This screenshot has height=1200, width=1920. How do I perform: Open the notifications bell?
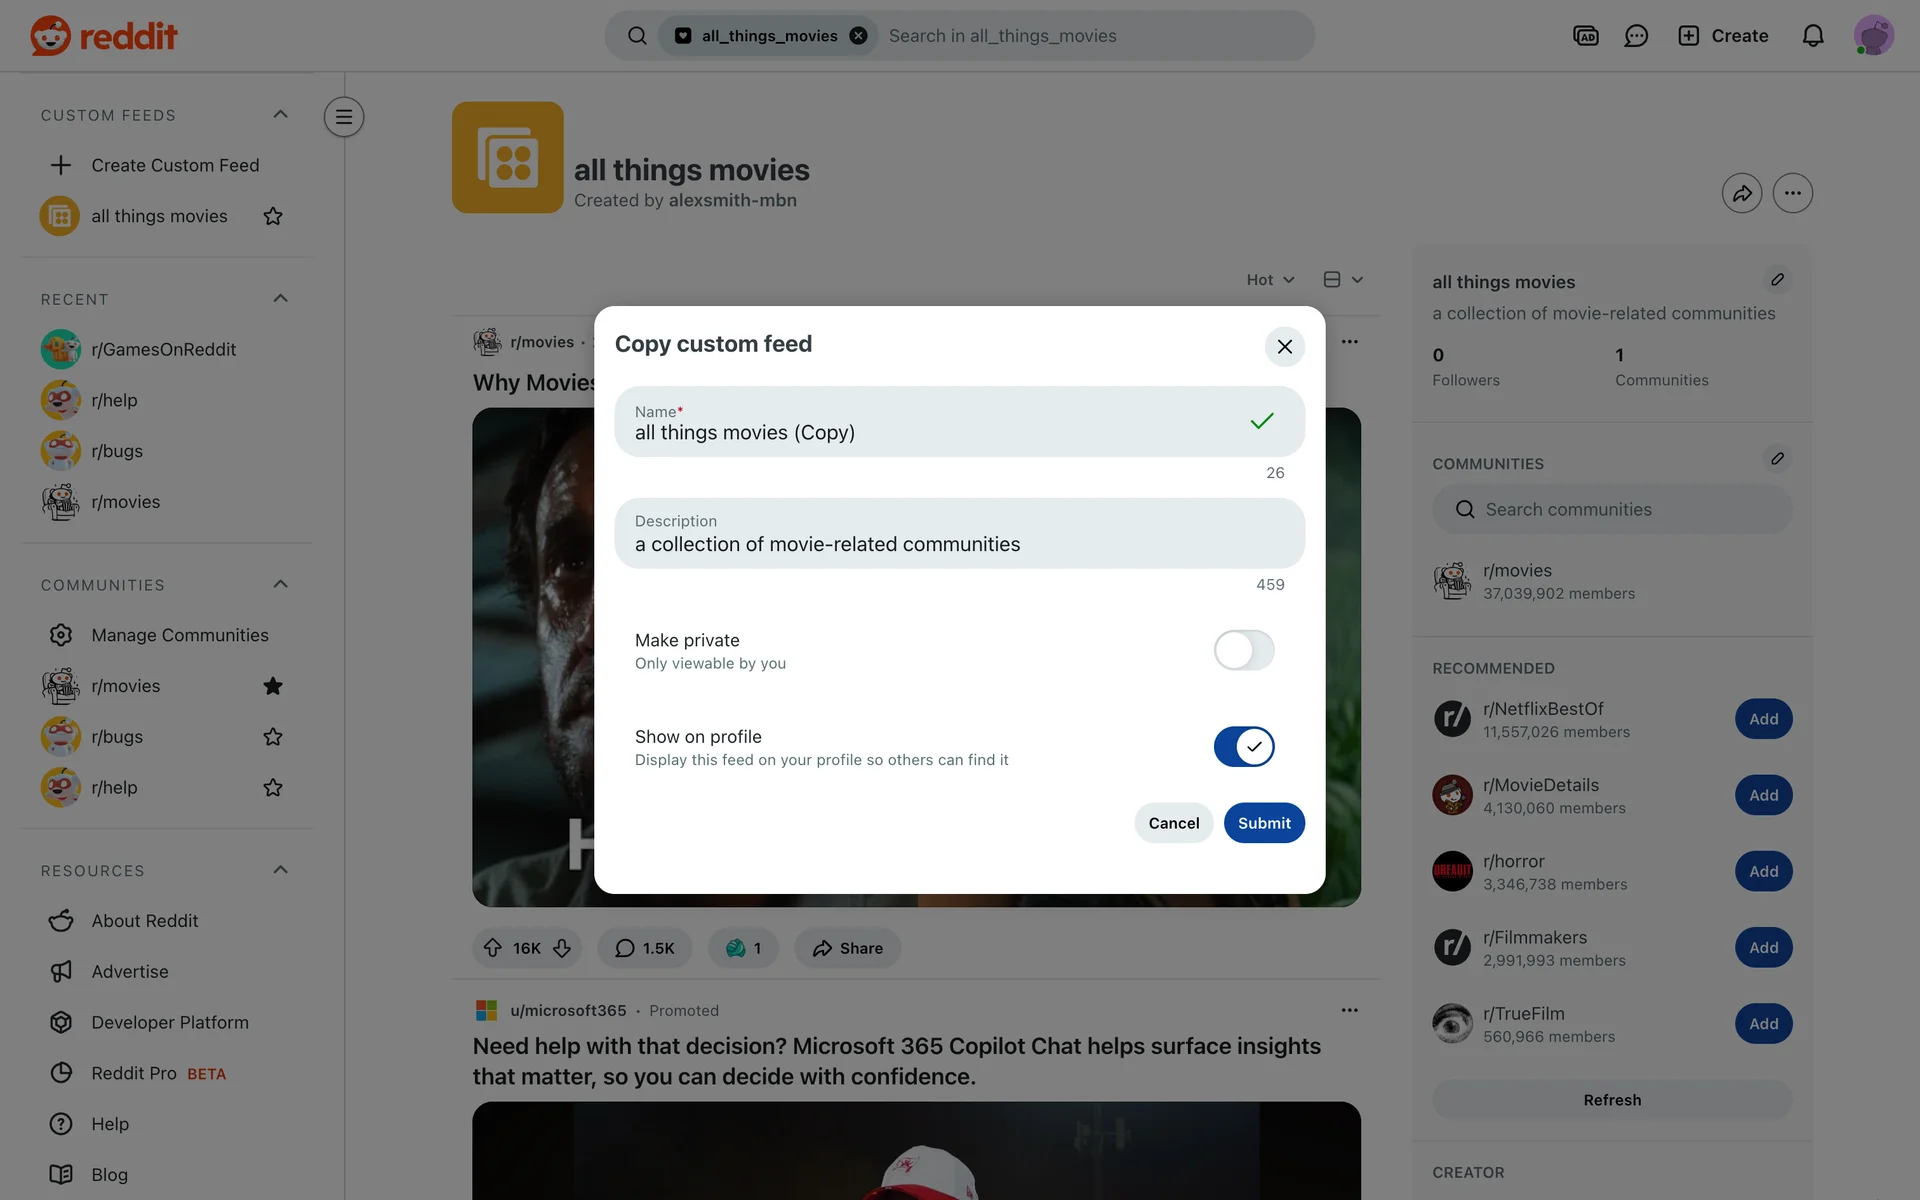[x=1812, y=36]
